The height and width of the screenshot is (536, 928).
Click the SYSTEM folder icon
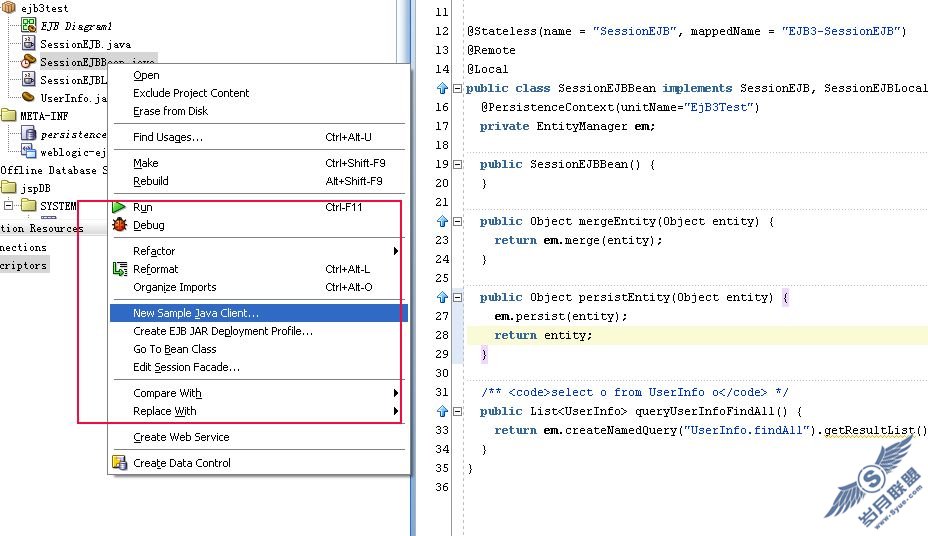tap(28, 205)
